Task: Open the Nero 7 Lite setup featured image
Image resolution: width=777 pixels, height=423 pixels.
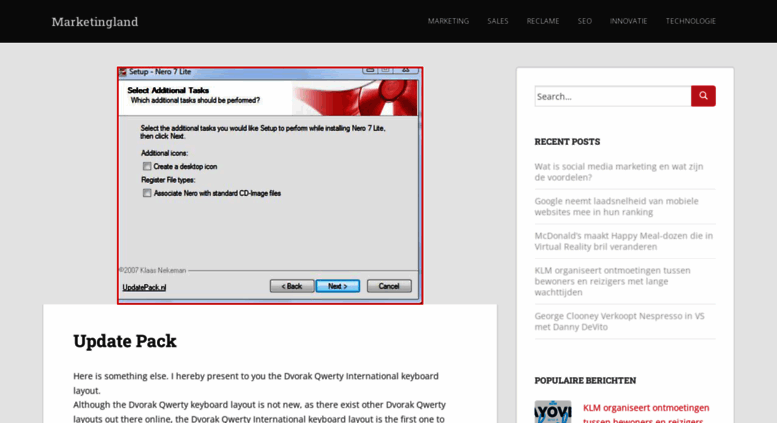Action: [x=270, y=186]
